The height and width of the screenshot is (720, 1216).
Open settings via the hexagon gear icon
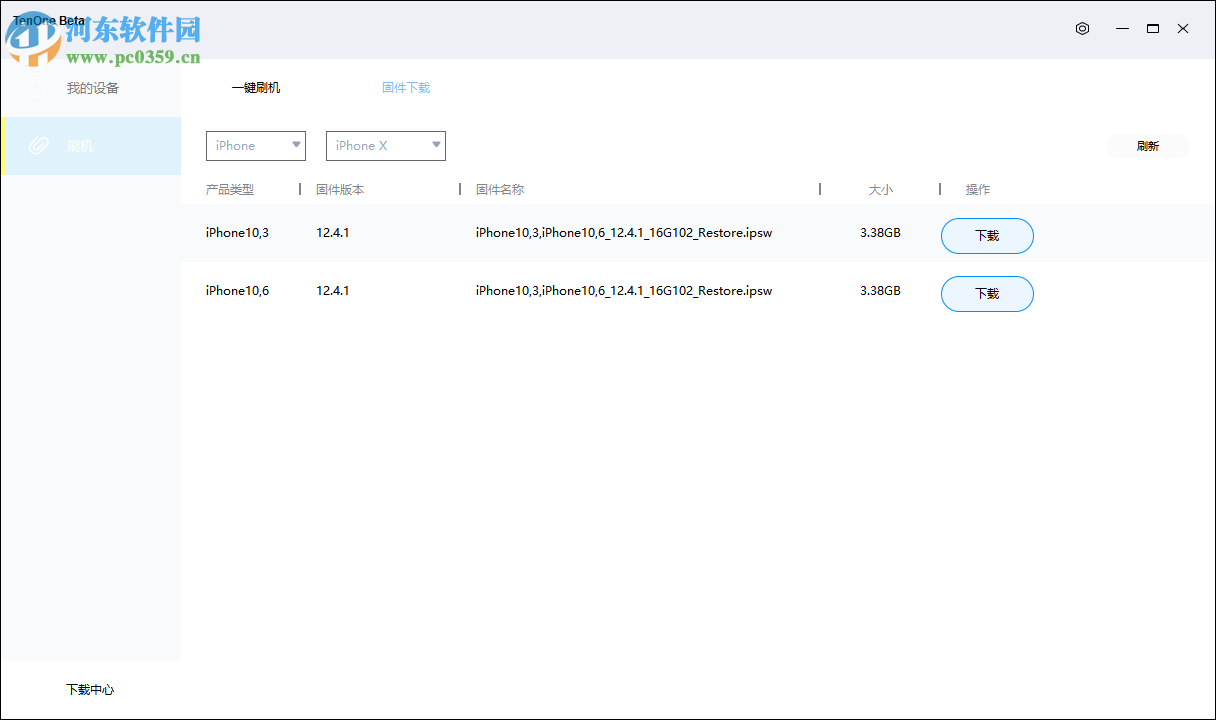(x=1082, y=29)
